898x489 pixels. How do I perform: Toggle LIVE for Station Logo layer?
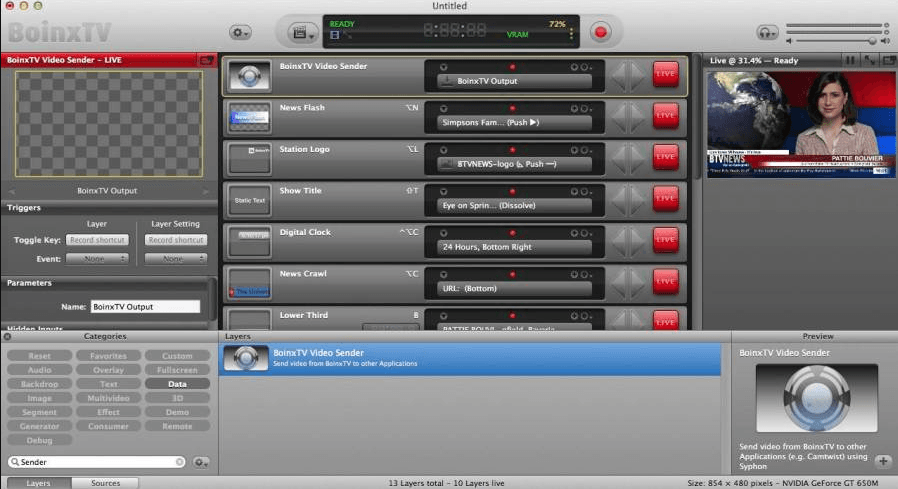click(665, 156)
